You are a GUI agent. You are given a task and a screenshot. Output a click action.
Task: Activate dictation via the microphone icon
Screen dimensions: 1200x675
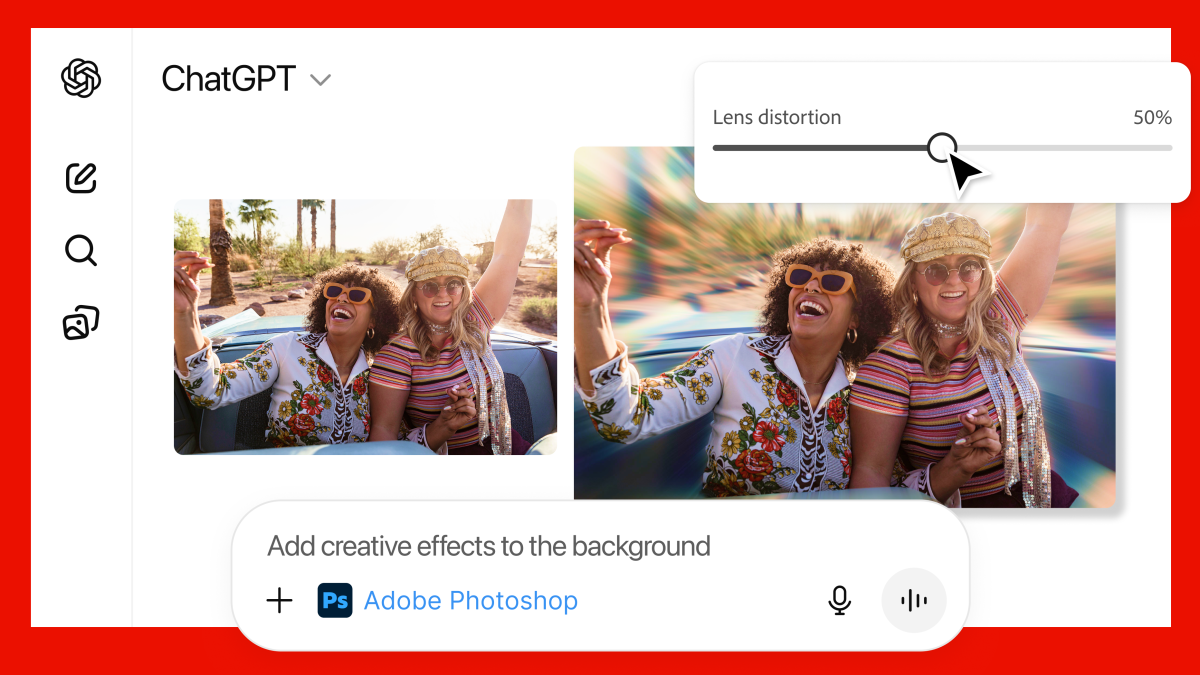(839, 600)
